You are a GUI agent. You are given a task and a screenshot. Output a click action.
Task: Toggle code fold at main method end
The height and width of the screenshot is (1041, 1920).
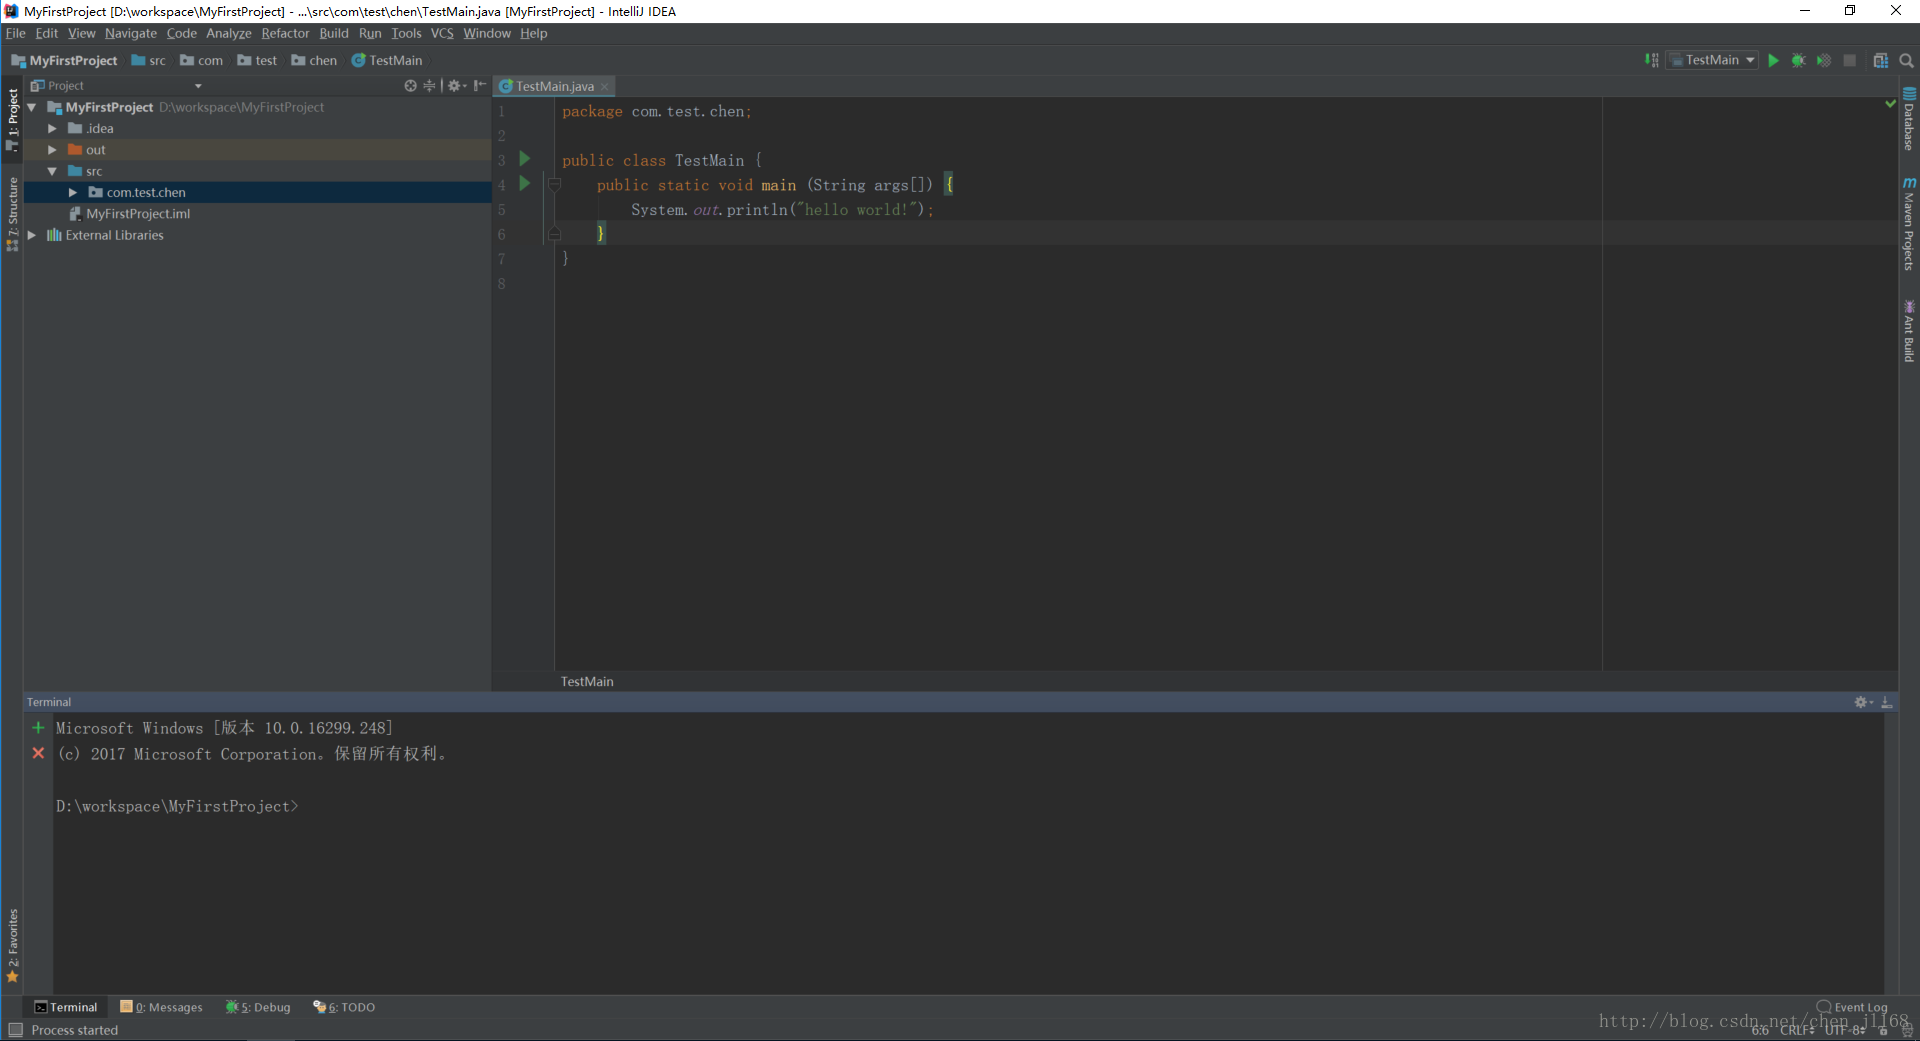(555, 234)
